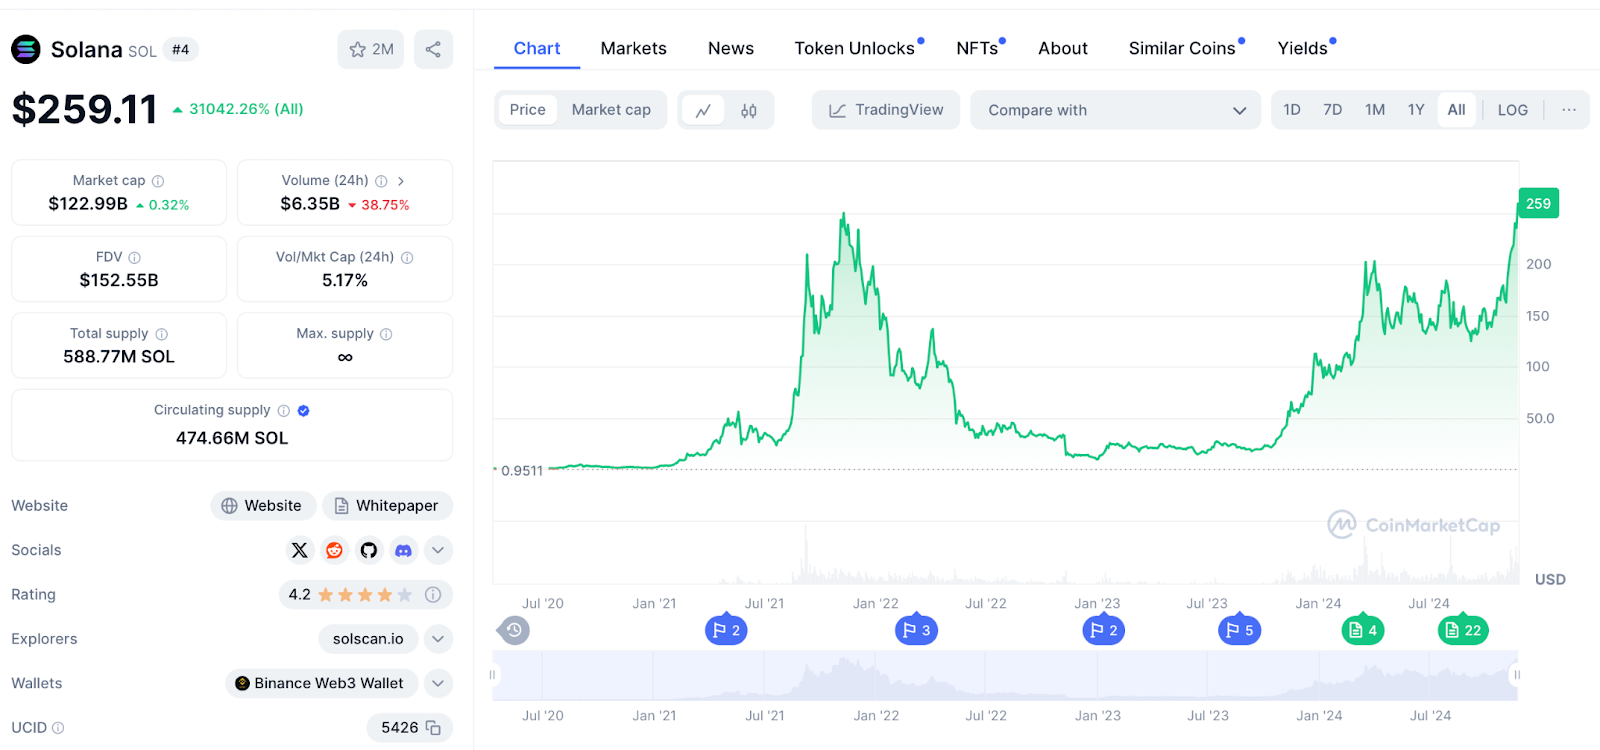The height and width of the screenshot is (750, 1600).
Task: Set chart range to All
Action: coord(1456,110)
